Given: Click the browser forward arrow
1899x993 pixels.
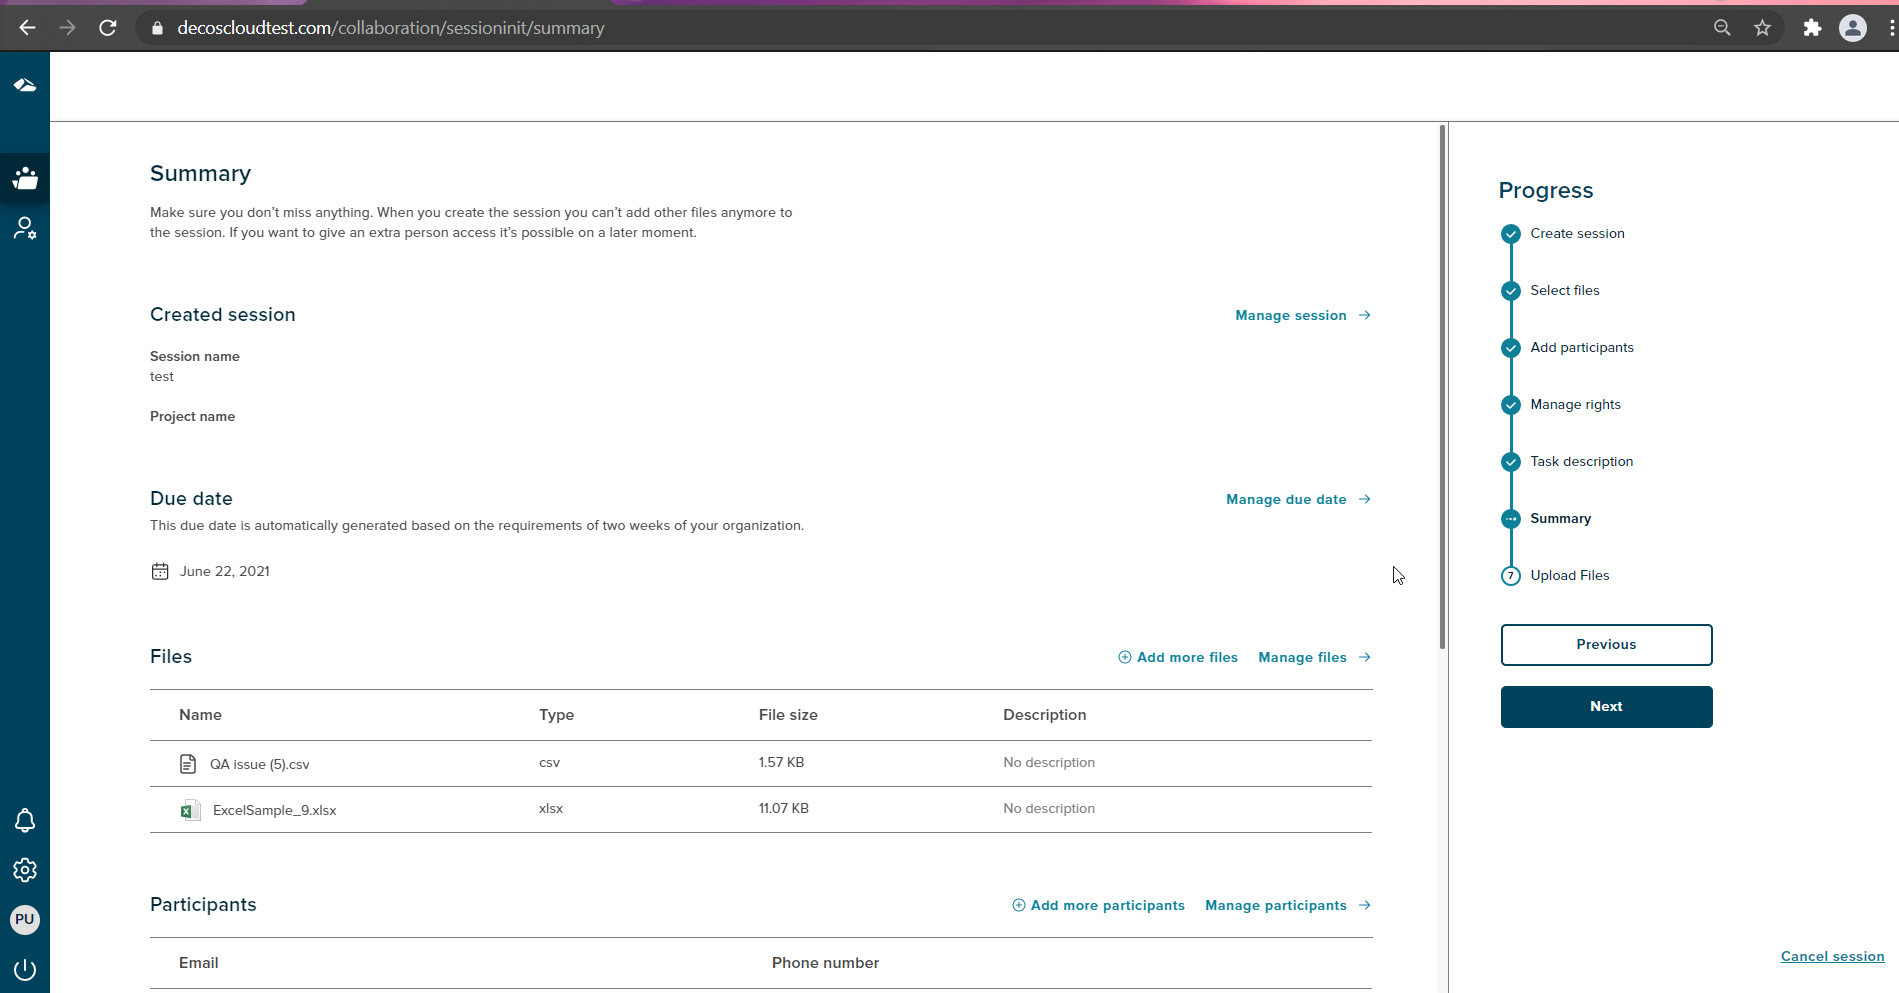Looking at the screenshot, I should tap(68, 28).
